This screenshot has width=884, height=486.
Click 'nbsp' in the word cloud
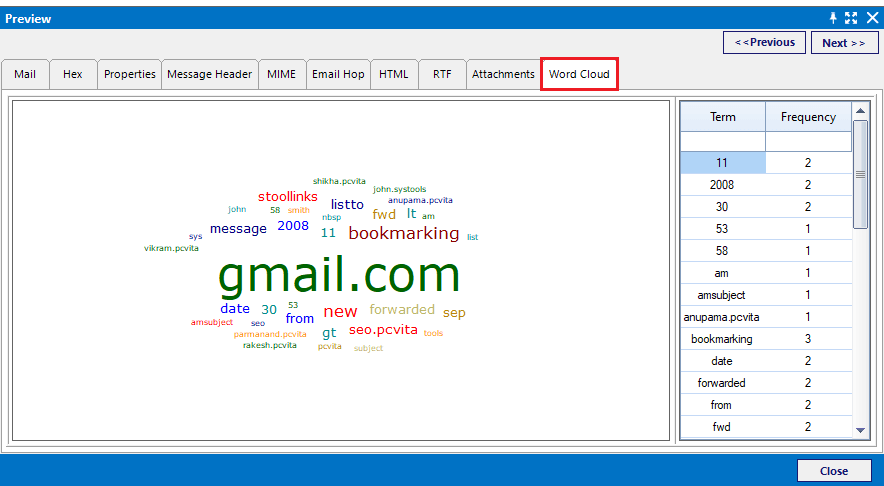click(x=332, y=218)
